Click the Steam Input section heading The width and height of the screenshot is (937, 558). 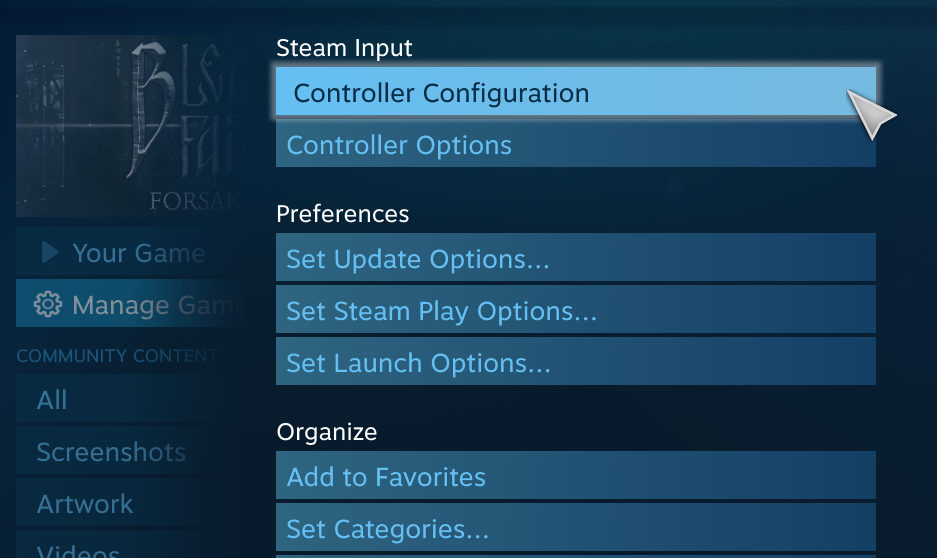tap(344, 48)
